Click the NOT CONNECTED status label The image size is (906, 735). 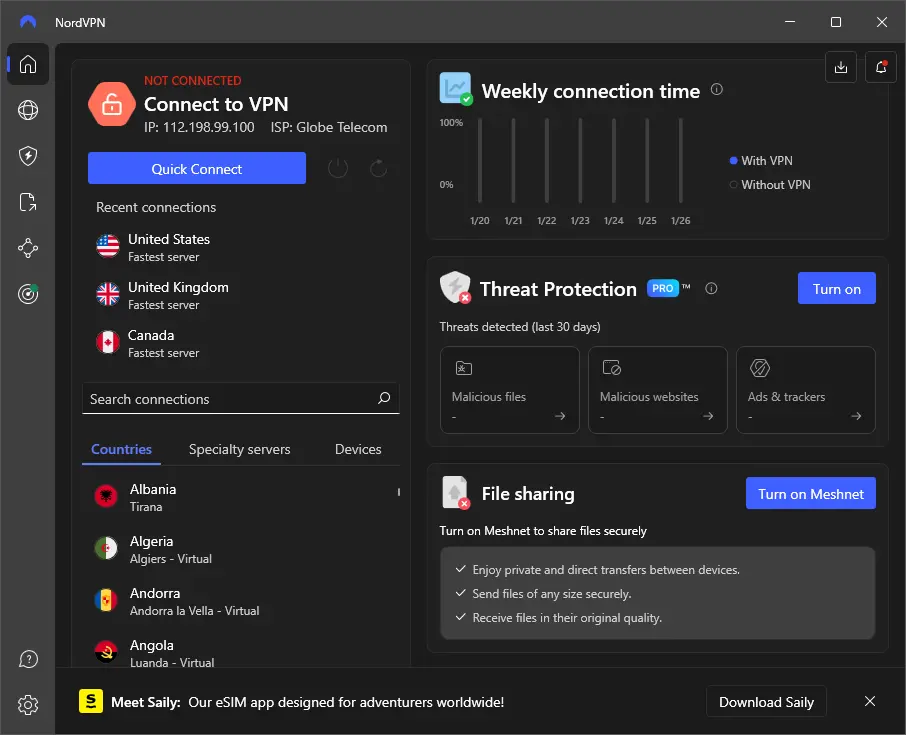click(x=193, y=80)
